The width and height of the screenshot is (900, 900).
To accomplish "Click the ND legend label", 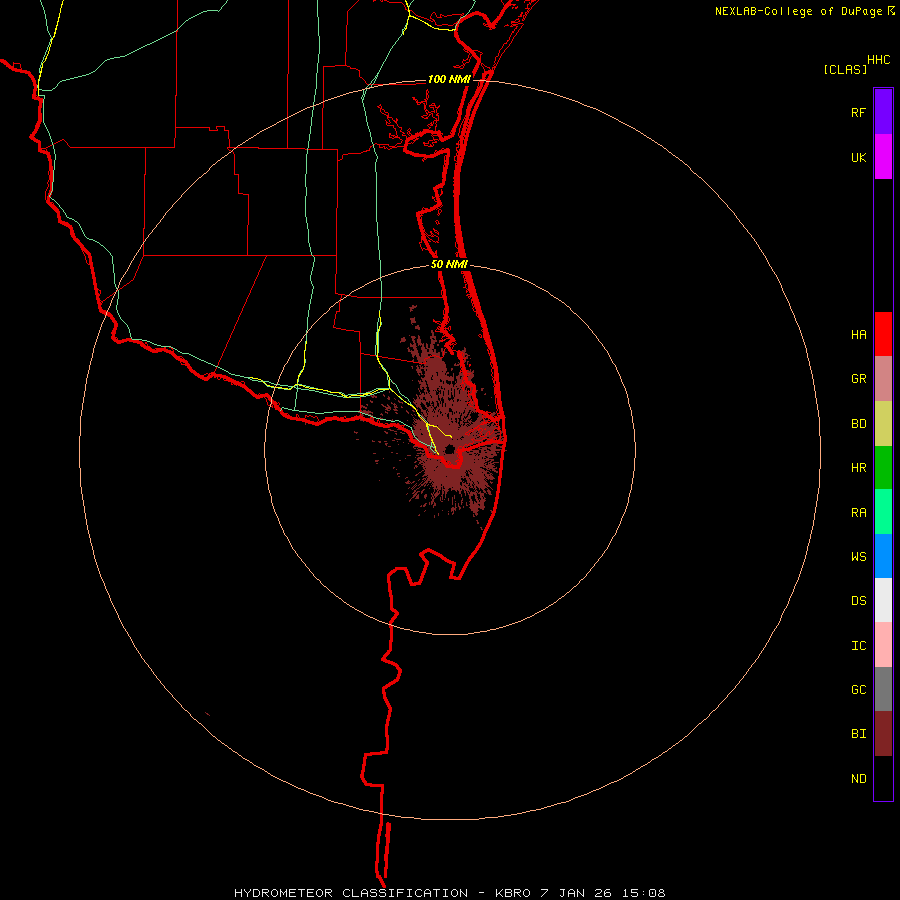I will pyautogui.click(x=858, y=779).
